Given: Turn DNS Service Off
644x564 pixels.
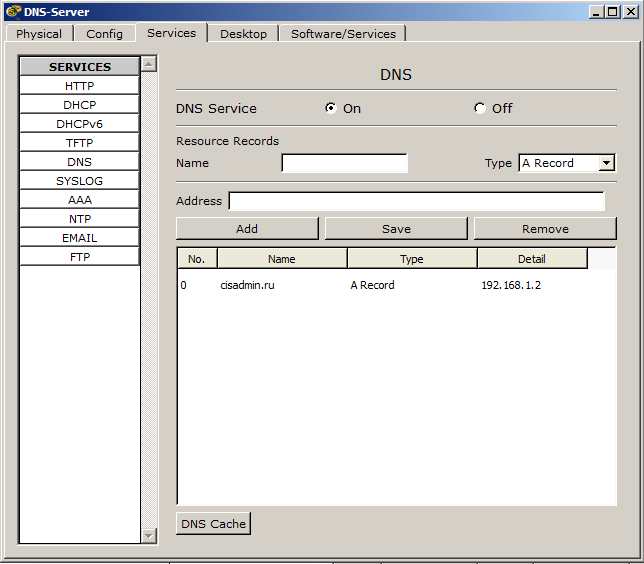Looking at the screenshot, I should 479,108.
